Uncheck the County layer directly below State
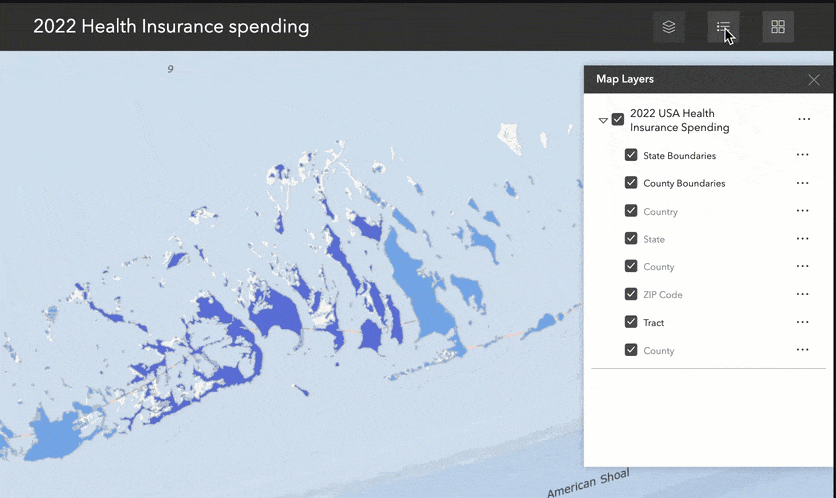836x498 pixels. pos(631,266)
